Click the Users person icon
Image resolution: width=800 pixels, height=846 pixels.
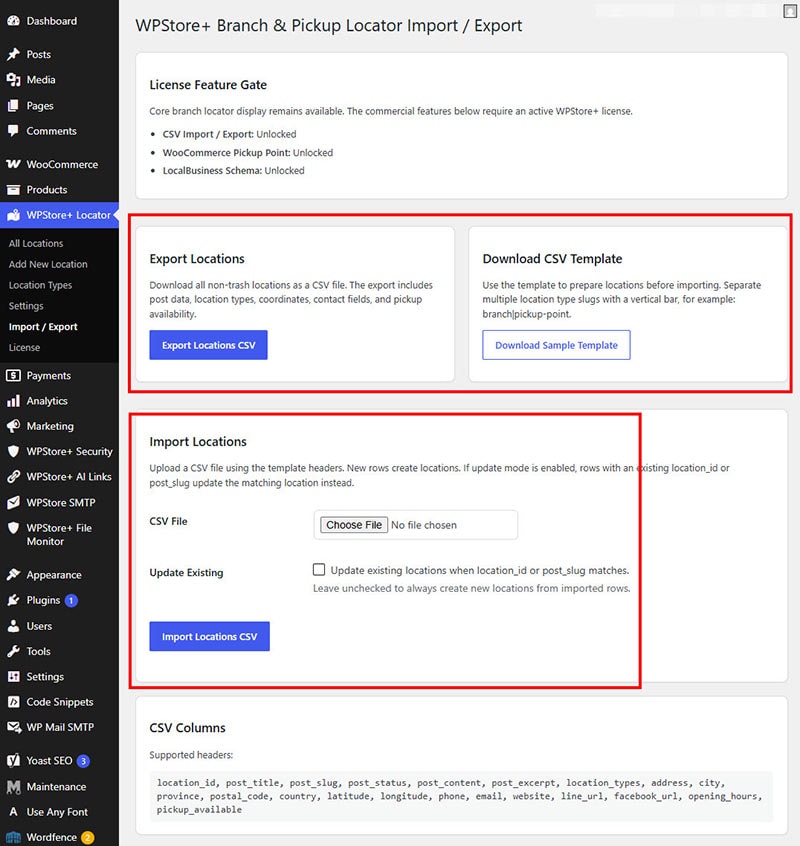coord(13,626)
